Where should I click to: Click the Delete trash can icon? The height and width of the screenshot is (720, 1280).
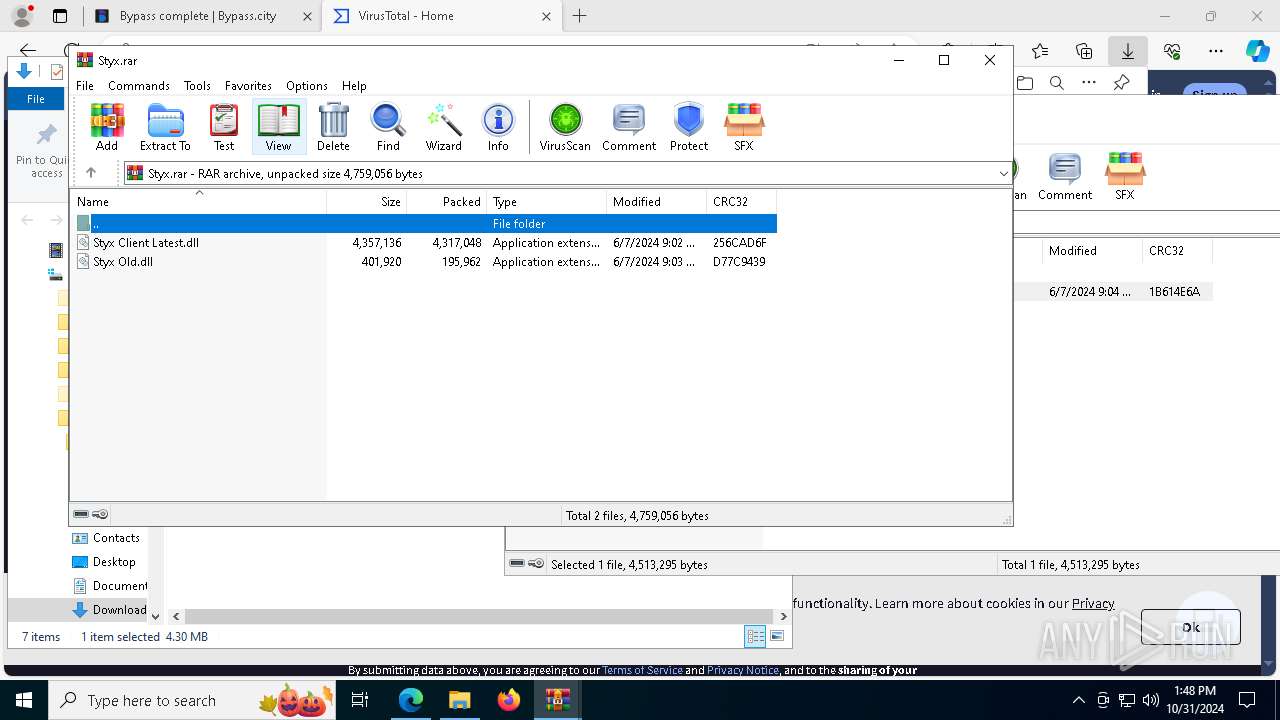[333, 127]
